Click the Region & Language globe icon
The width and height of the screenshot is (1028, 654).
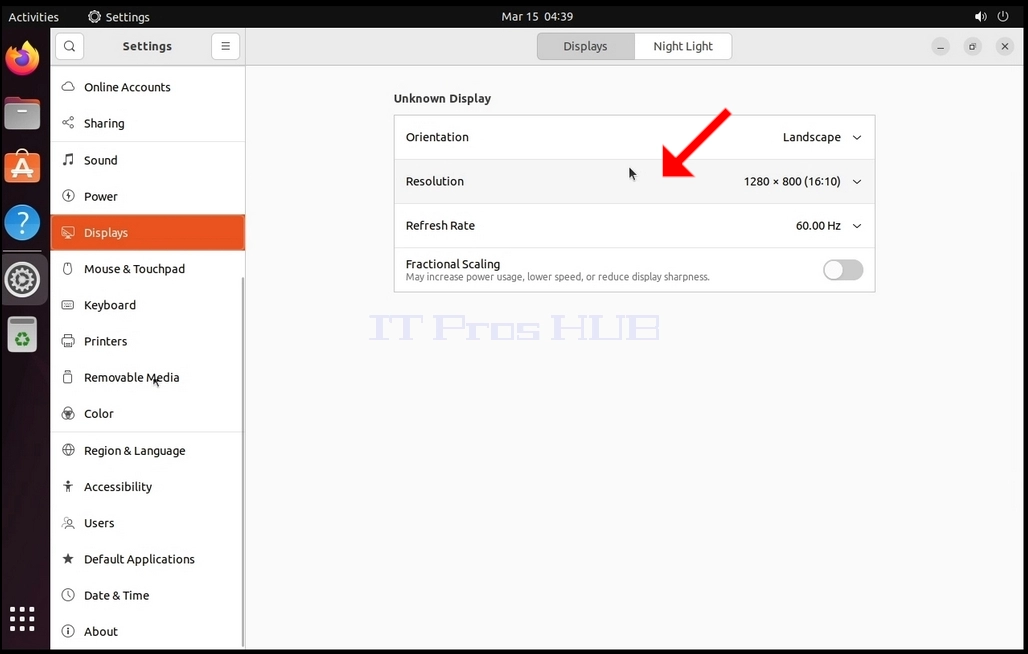coord(68,450)
